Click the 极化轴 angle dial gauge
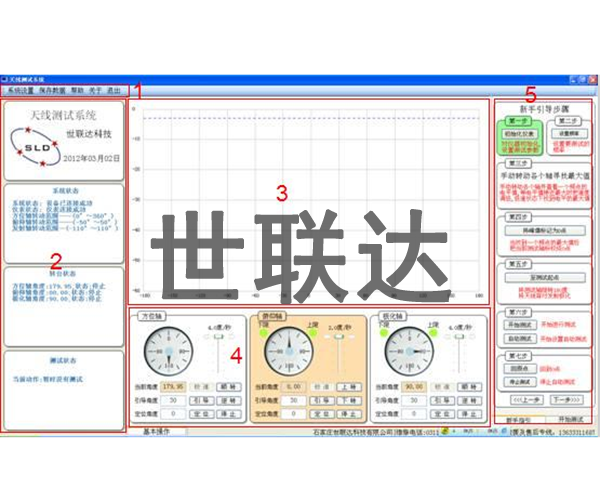This screenshot has height=488, width=600. 409,351
